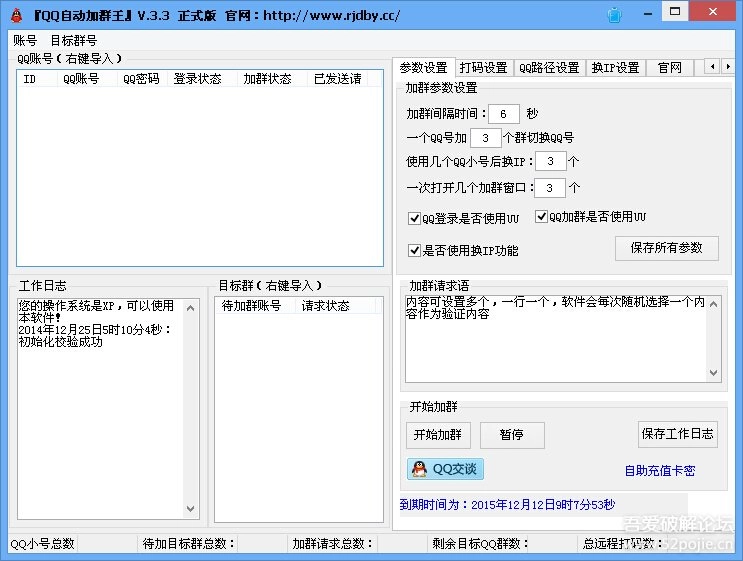Open 自助充值卡密 link
The width and height of the screenshot is (743, 561).
660,471
